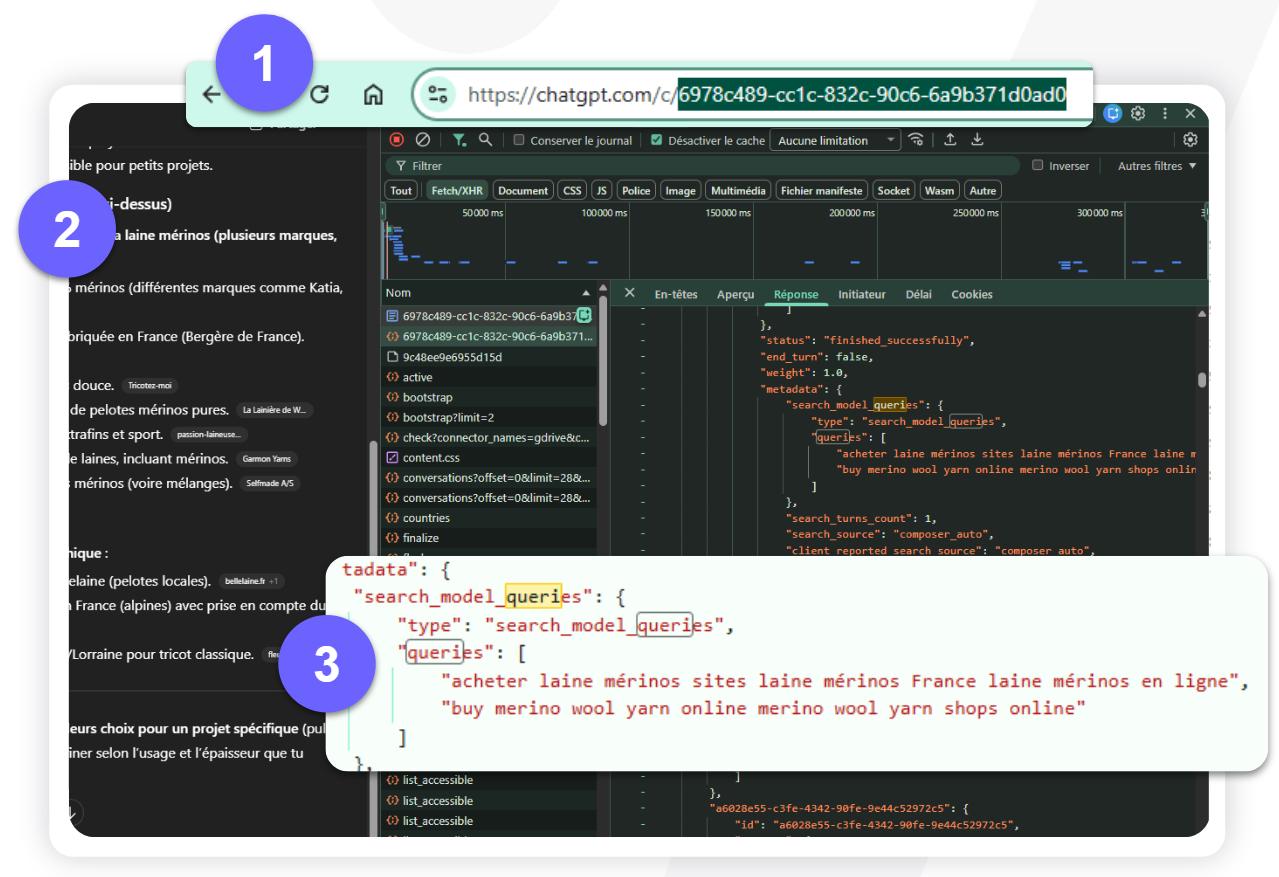Enable the Conserver le journal checkbox
The image size is (1279, 877).
point(520,141)
